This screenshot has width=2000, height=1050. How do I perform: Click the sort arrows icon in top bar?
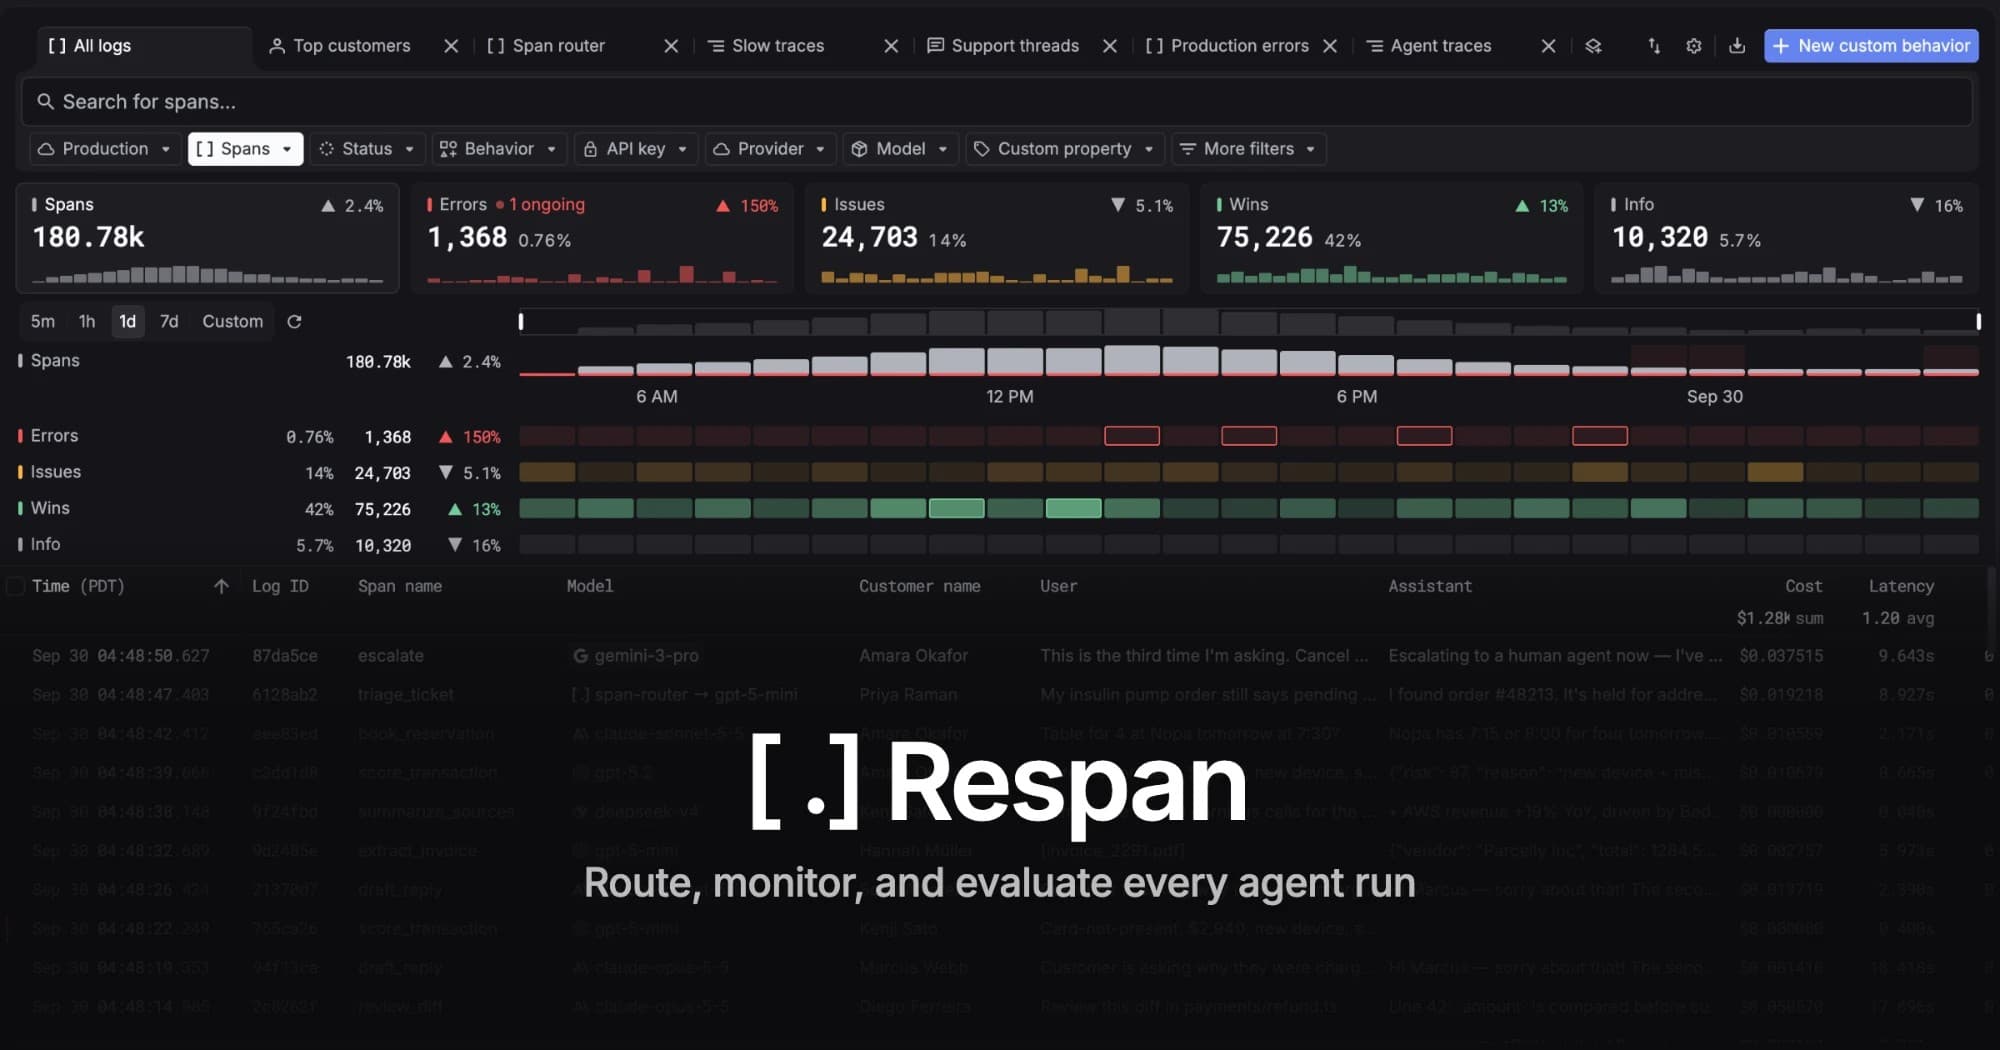pos(1653,46)
